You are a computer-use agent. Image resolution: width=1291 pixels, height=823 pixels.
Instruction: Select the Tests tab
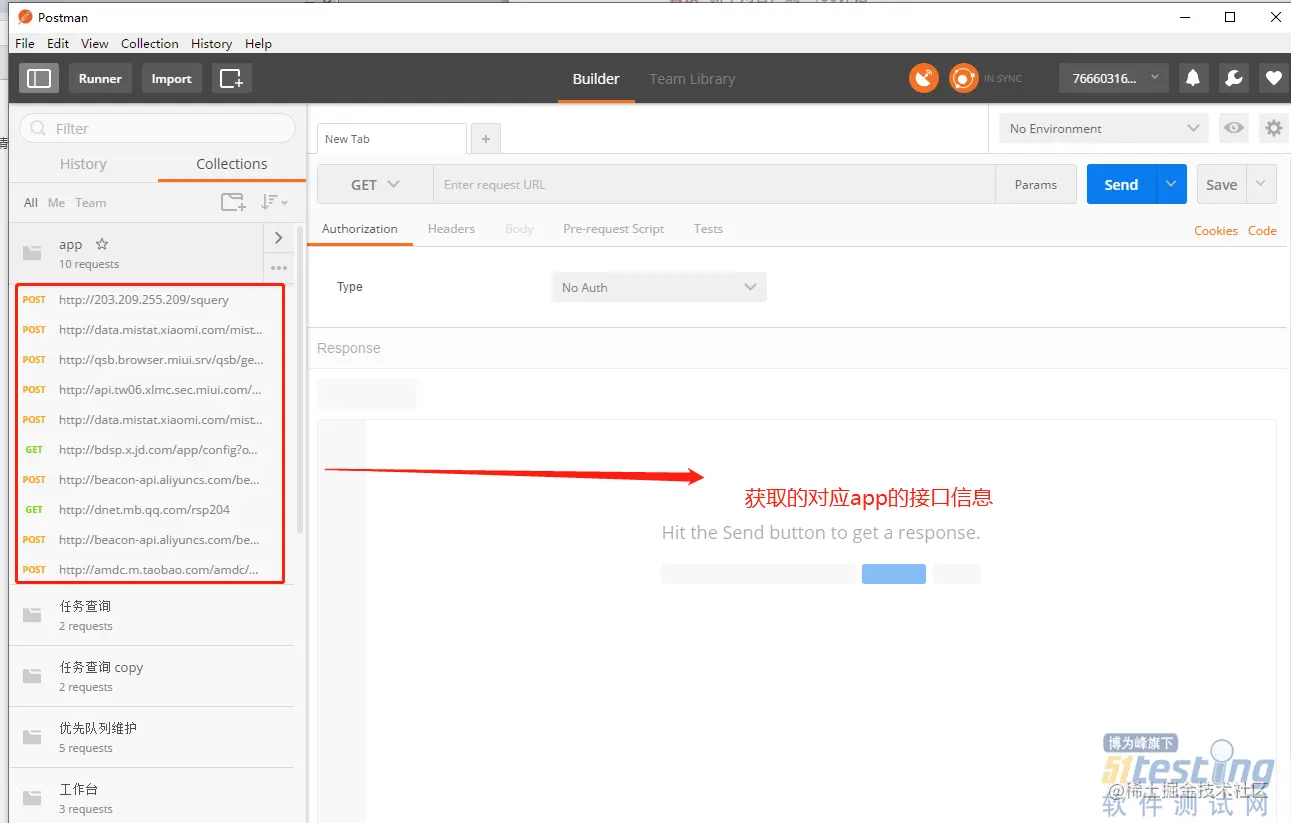(708, 229)
